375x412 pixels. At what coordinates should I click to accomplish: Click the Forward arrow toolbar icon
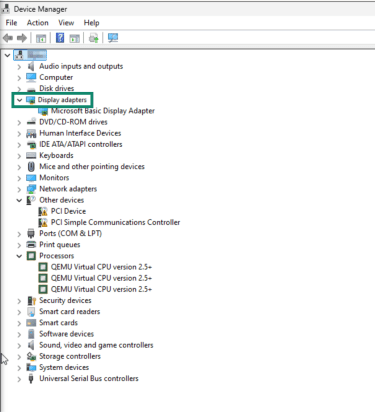coord(22,38)
